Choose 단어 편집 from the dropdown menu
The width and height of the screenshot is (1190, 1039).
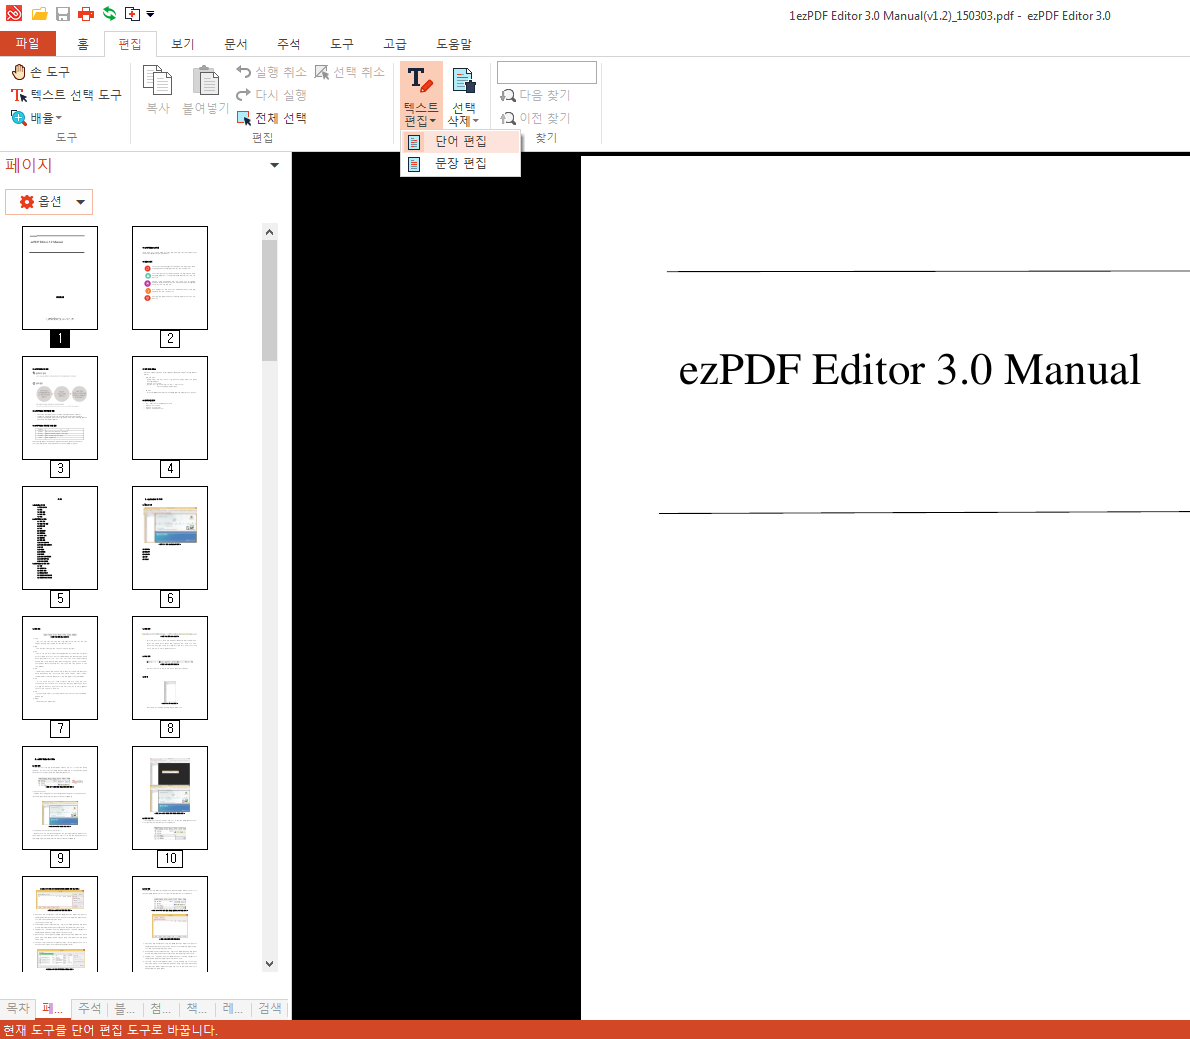pyautogui.click(x=460, y=141)
